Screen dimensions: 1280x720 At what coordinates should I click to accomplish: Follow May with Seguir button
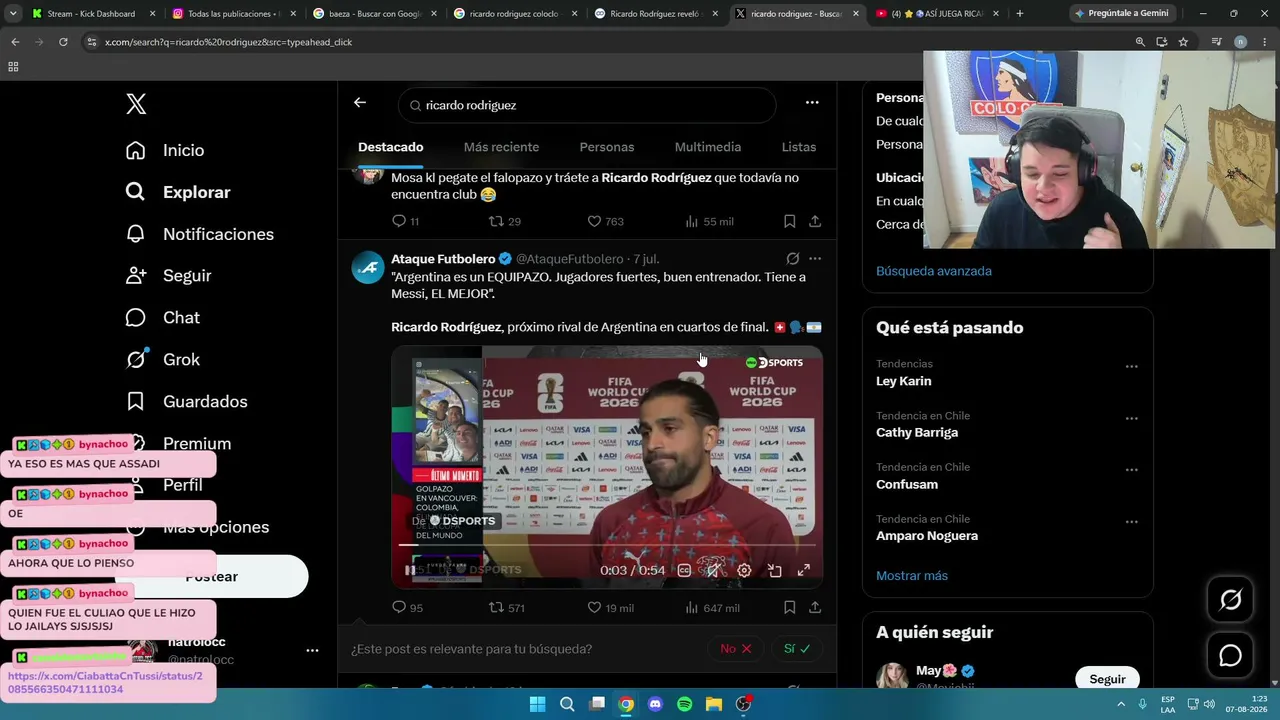point(1107,679)
